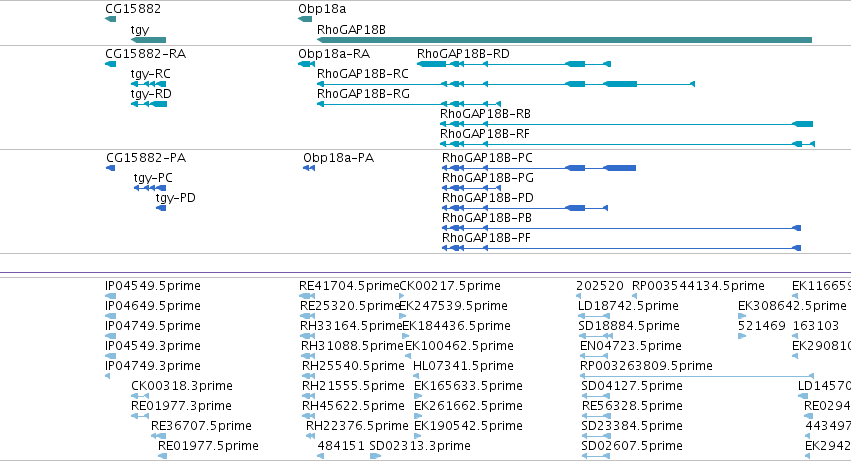Select the tgy-PD protein label
Screen dimensions: 851x461
(x=175, y=198)
